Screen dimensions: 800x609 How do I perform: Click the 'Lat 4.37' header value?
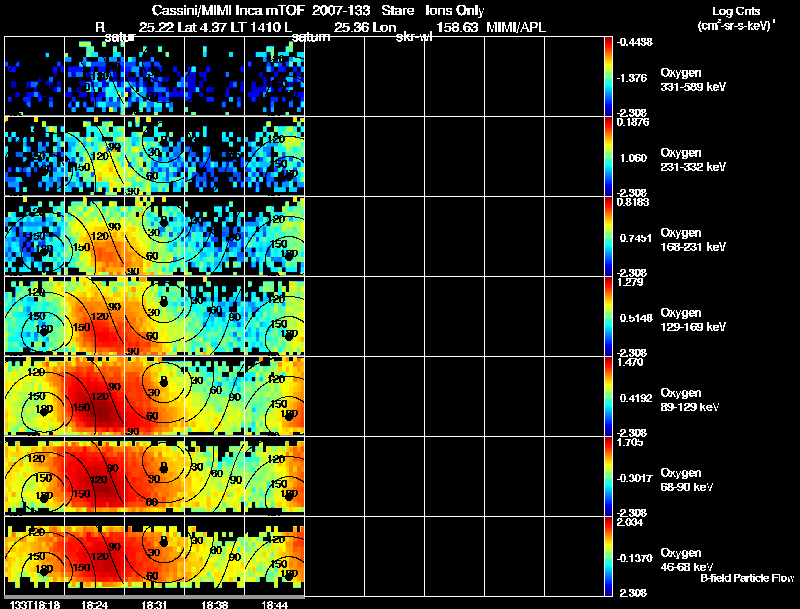[x=203, y=27]
